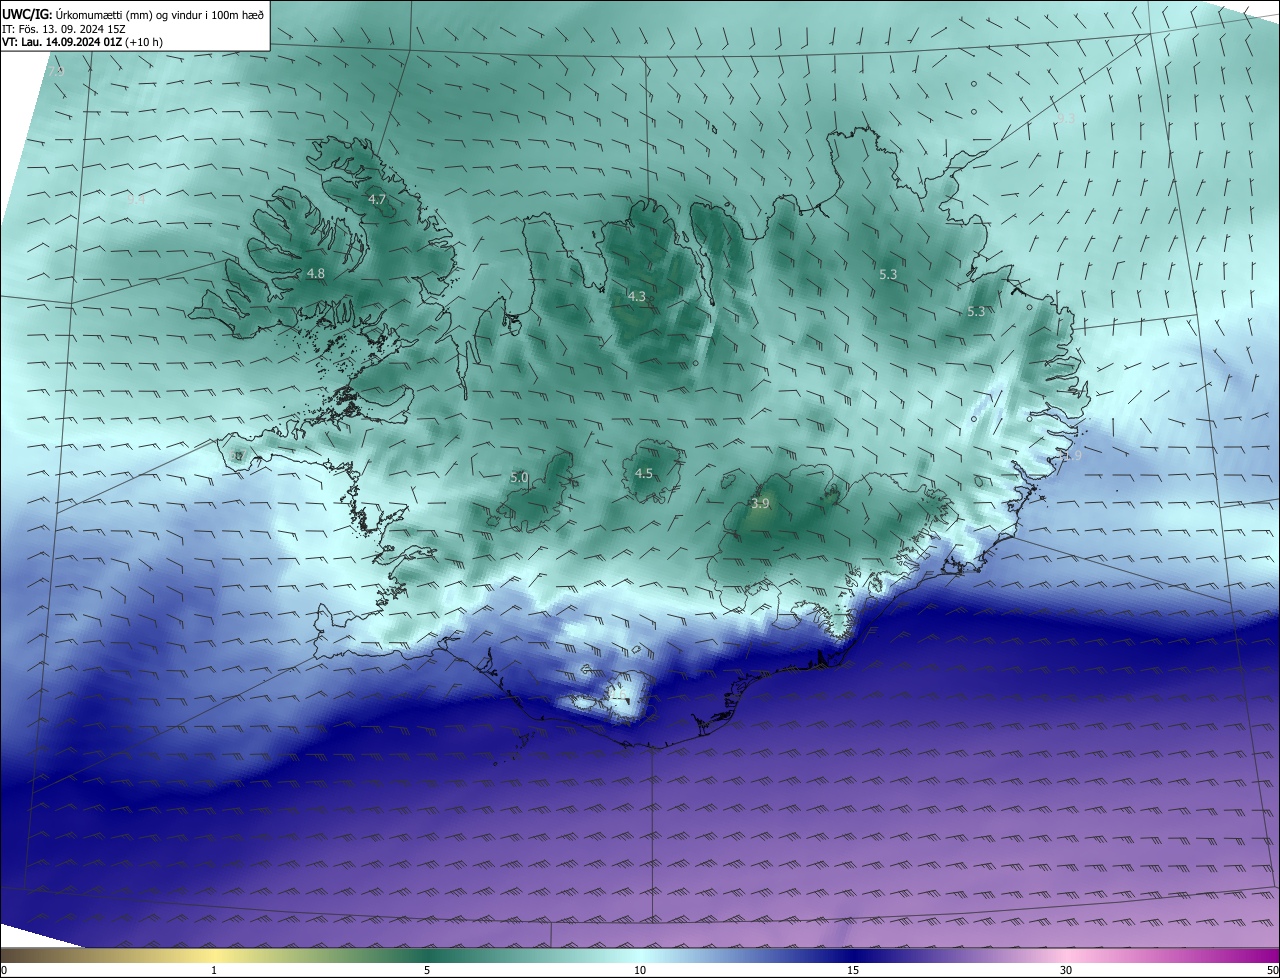Click the '15' label on the colour scale
This screenshot has height=978, width=1280.
(x=853, y=971)
